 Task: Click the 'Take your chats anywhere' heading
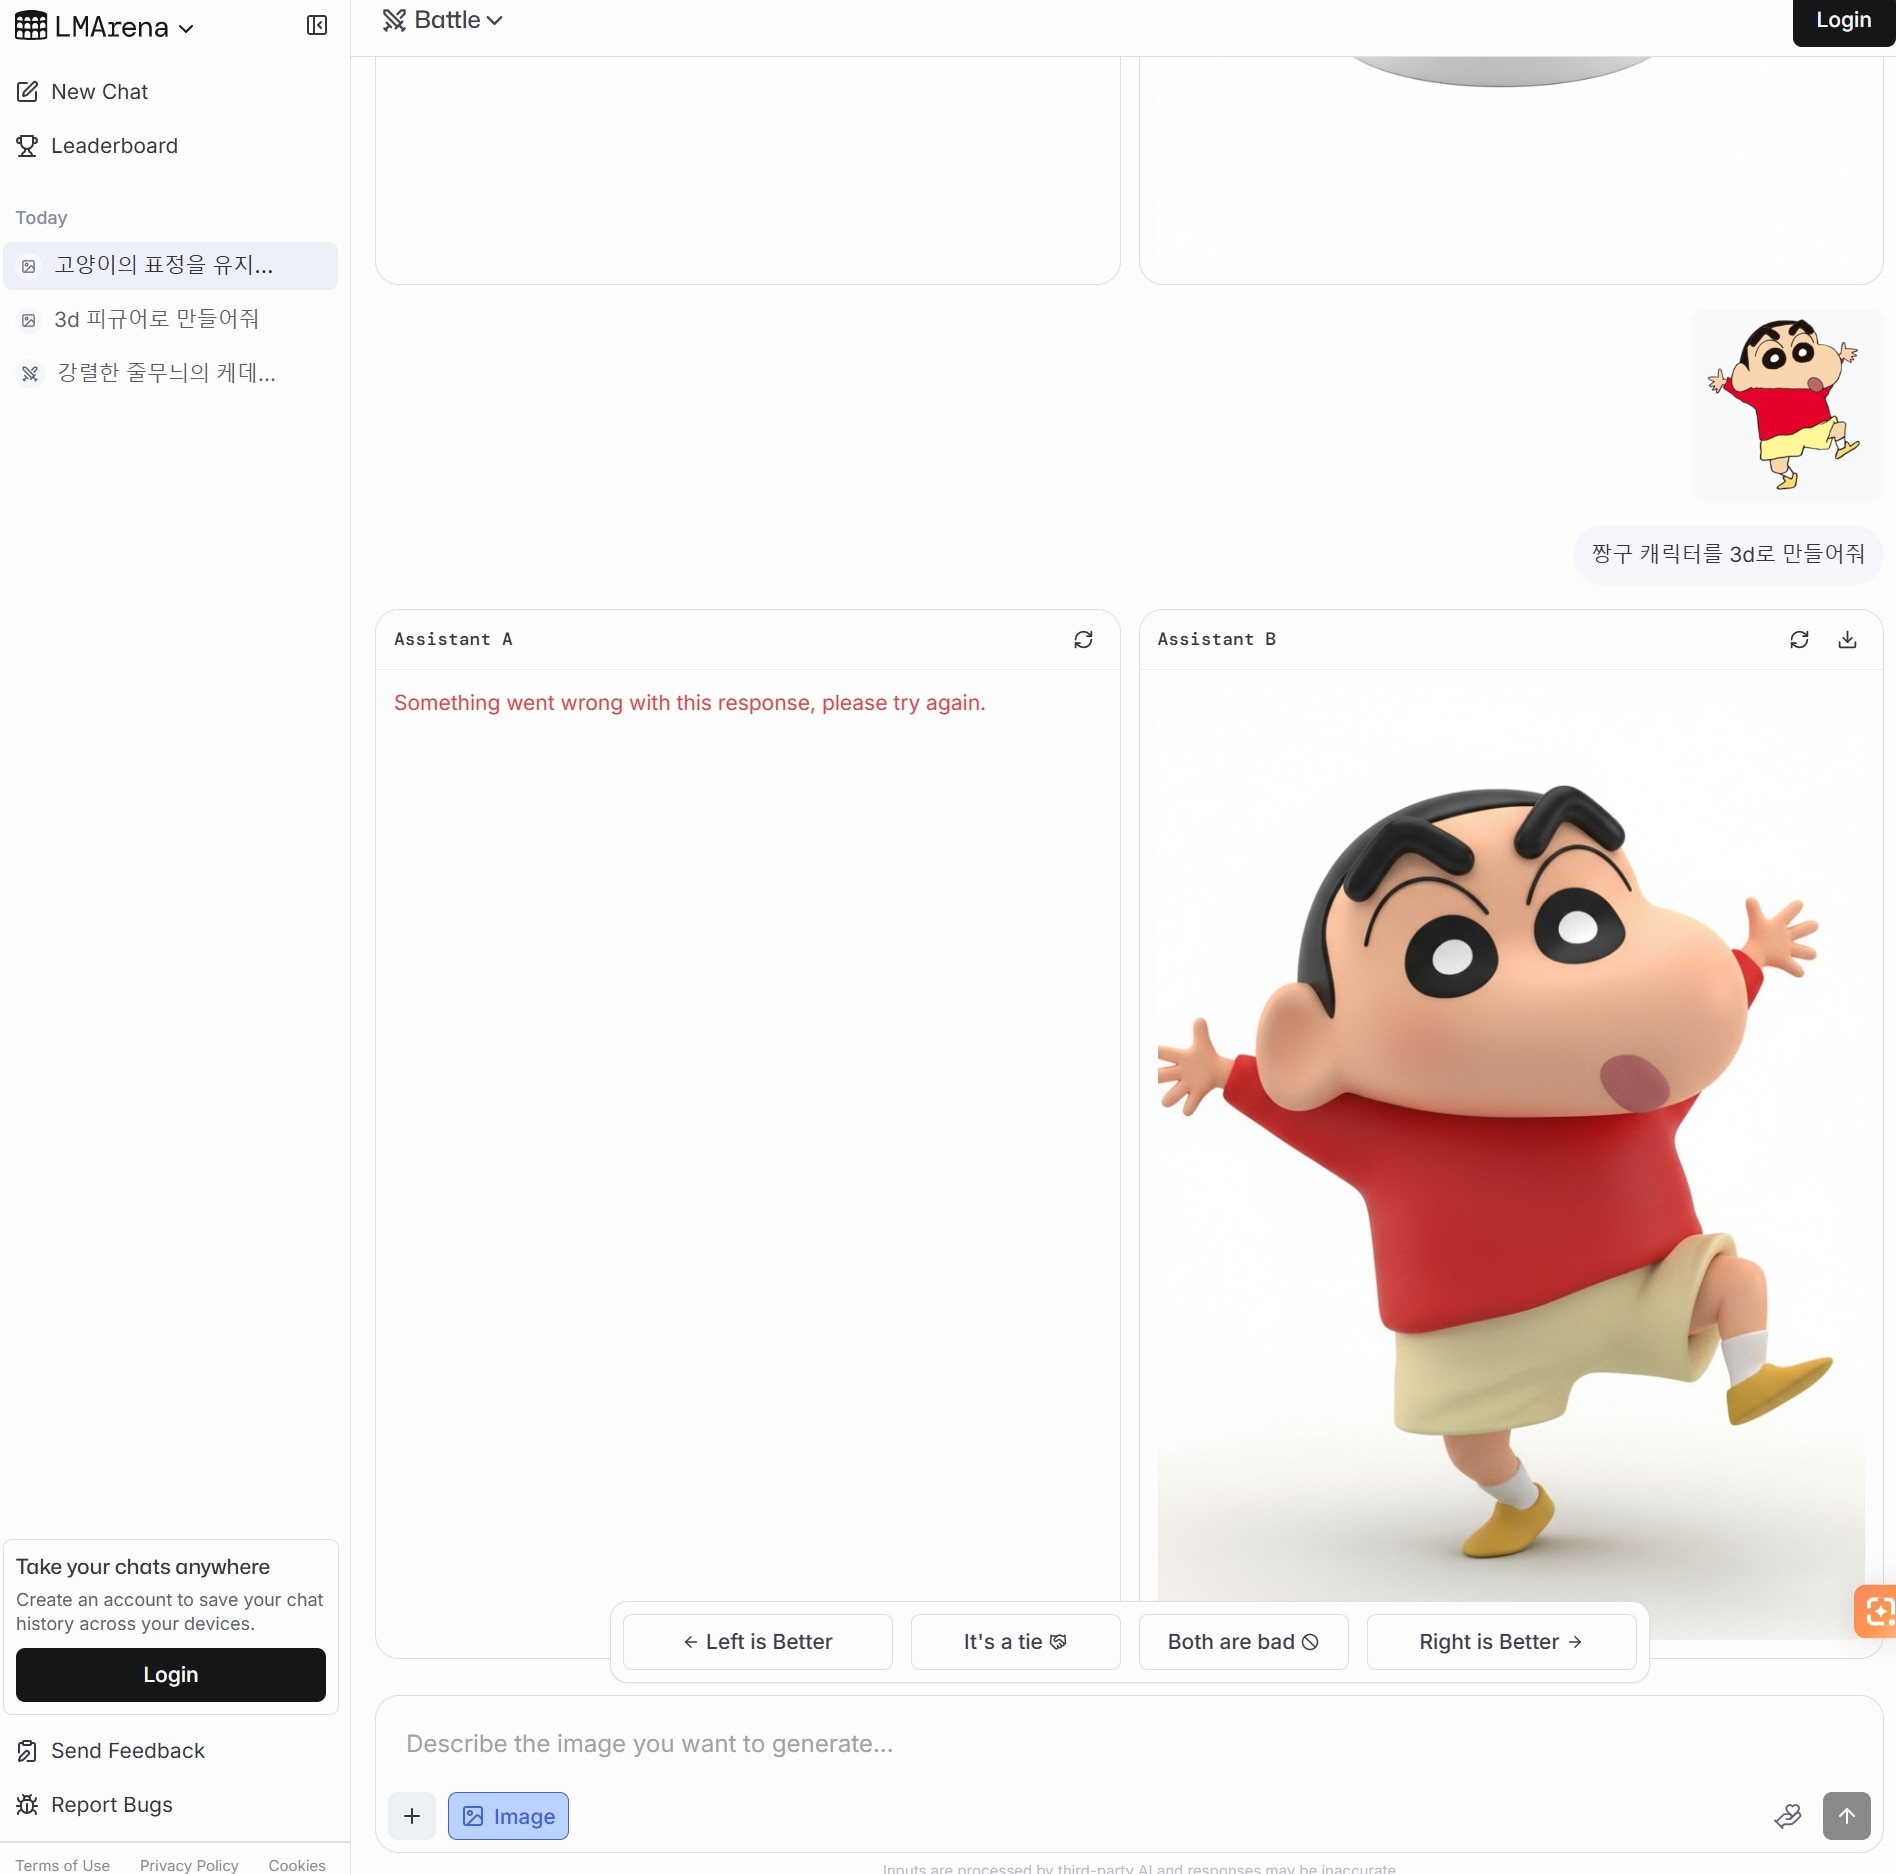(143, 1567)
